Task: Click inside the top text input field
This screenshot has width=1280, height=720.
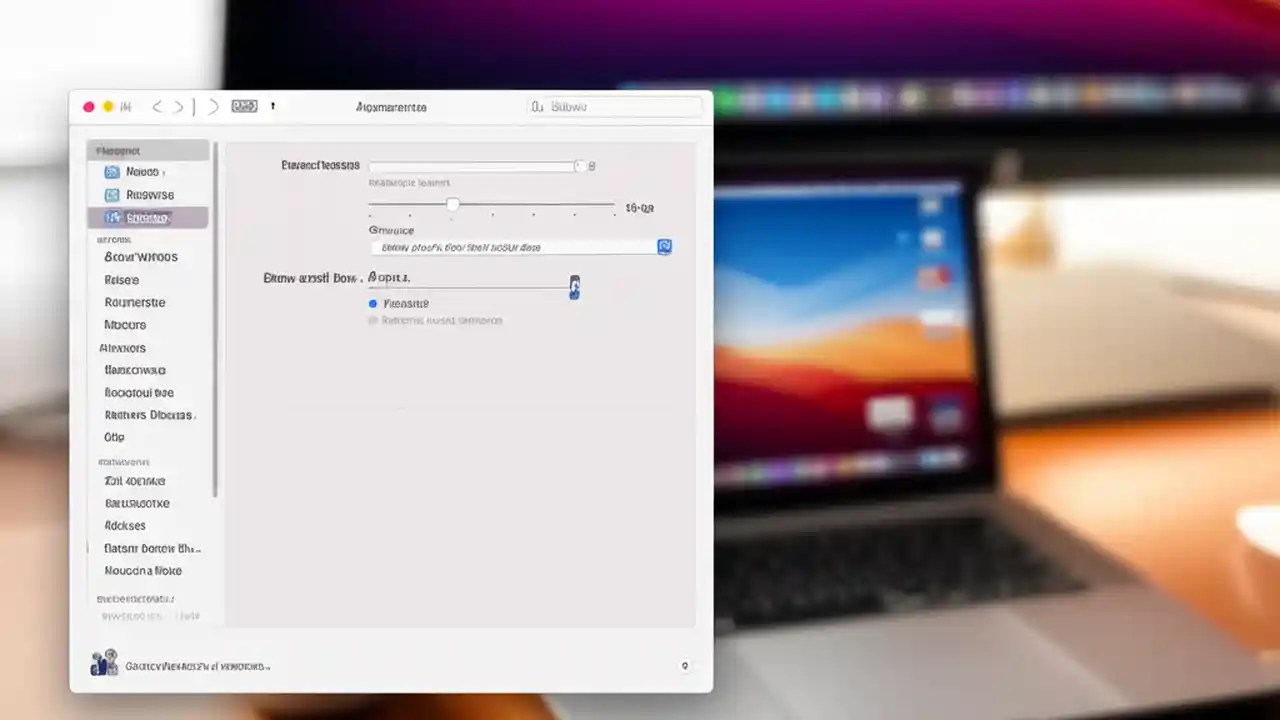Action: (x=470, y=166)
